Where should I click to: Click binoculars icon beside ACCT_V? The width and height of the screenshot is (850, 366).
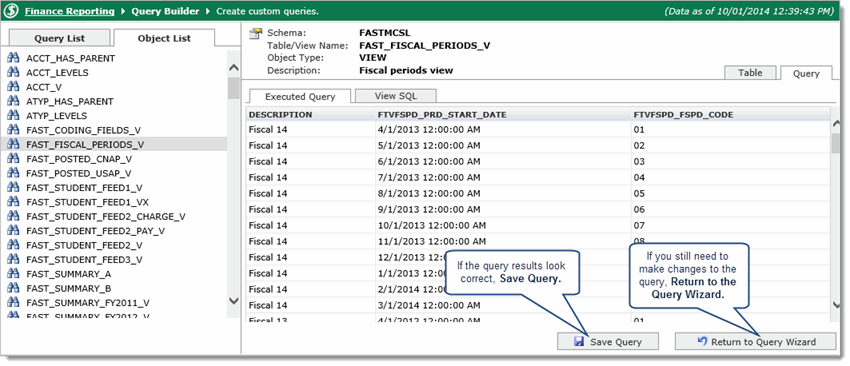(13, 87)
